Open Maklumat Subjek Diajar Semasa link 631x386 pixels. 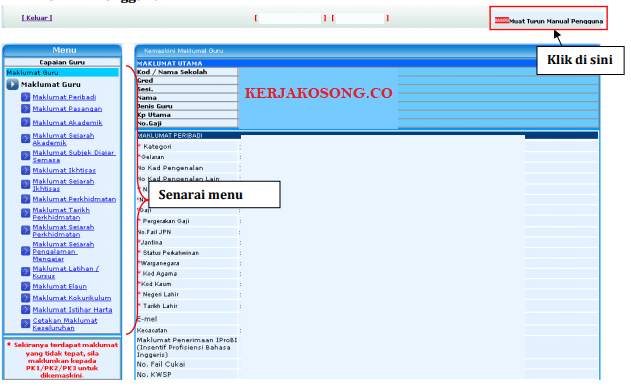74,156
